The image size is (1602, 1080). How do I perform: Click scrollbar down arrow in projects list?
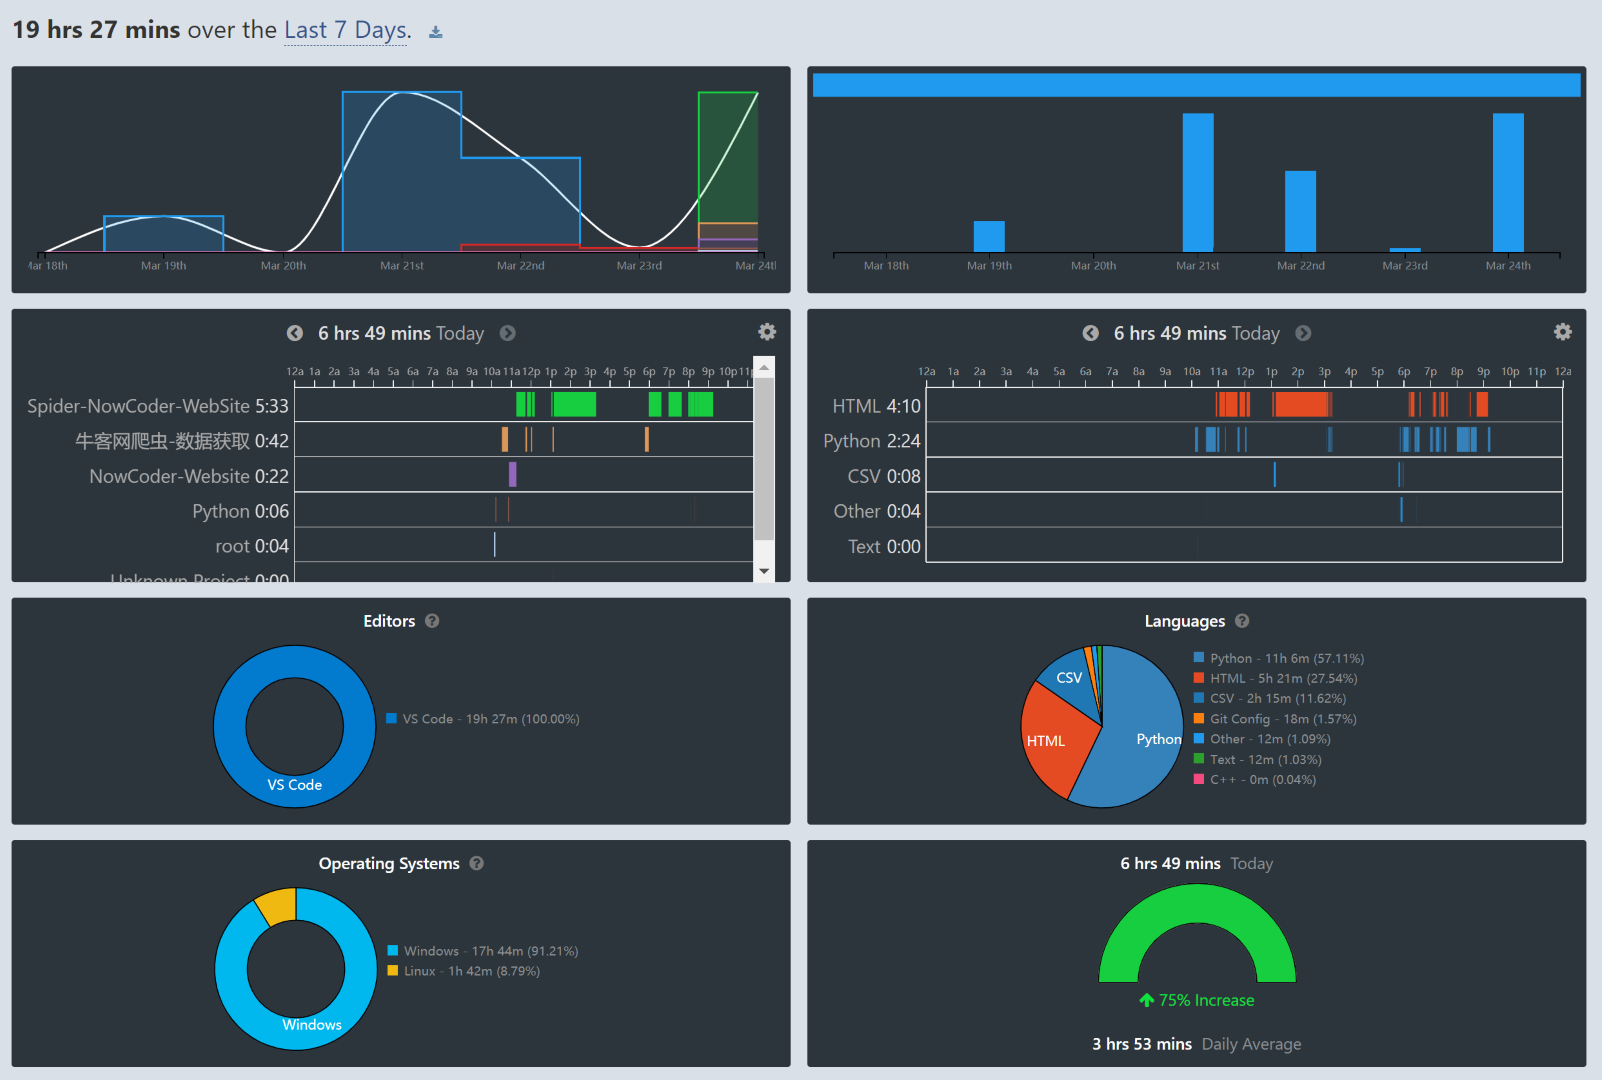(764, 572)
